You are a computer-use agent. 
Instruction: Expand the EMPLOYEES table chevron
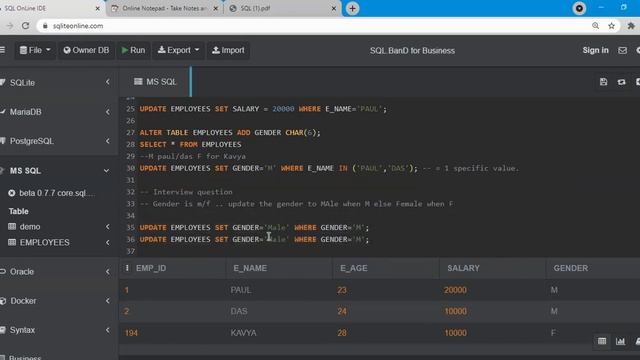tap(107, 242)
